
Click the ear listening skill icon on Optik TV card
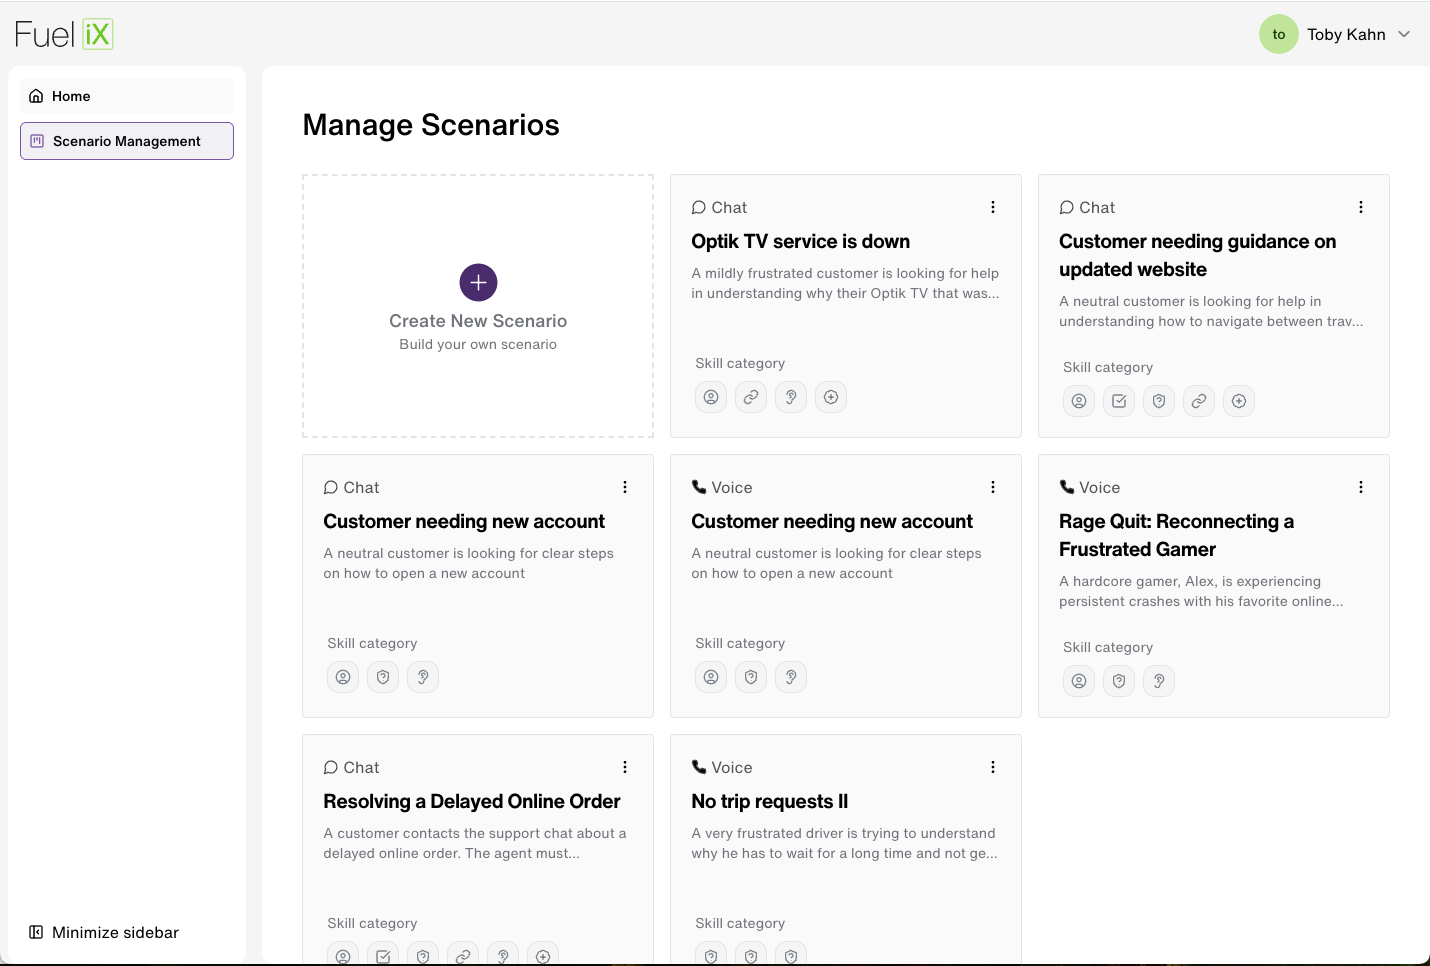point(791,397)
